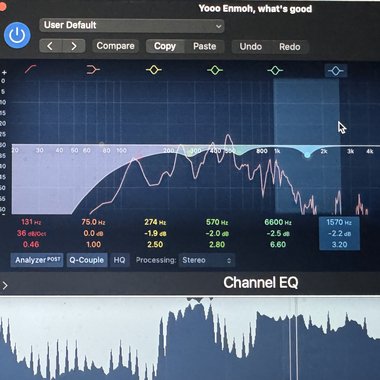Toggle the Analyzer POST button
Viewport: 380px width, 380px height.
coord(37,260)
